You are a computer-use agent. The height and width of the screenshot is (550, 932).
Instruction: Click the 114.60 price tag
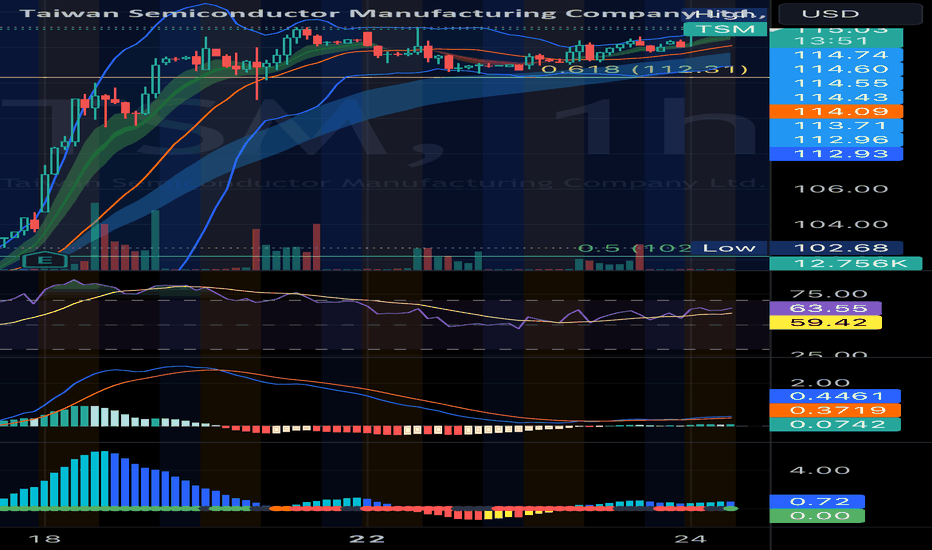pyautogui.click(x=836, y=70)
